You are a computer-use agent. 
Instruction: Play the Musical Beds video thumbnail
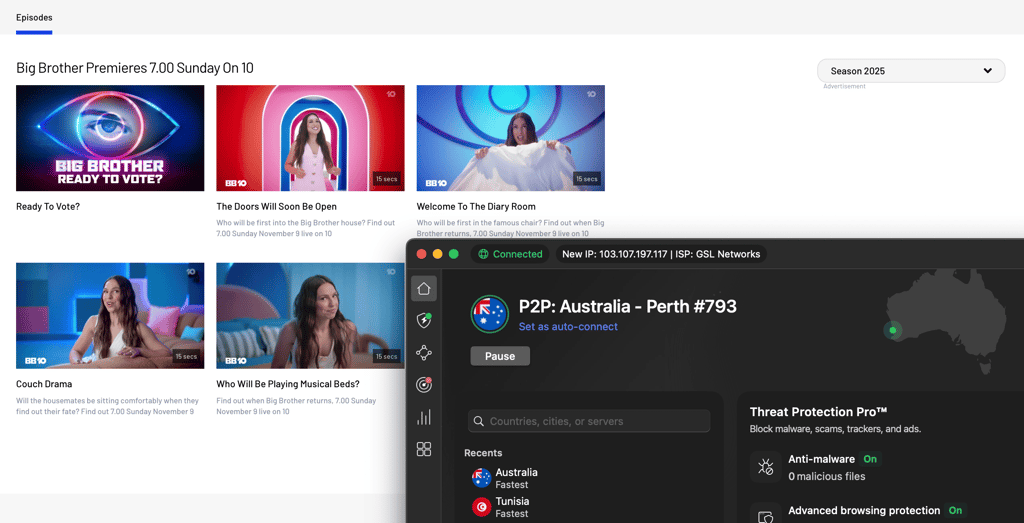tap(310, 315)
